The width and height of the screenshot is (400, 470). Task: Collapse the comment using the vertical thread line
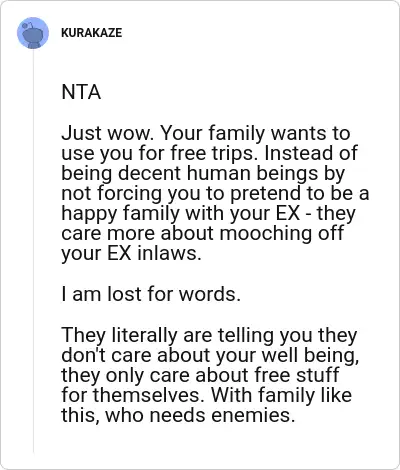[33, 252]
